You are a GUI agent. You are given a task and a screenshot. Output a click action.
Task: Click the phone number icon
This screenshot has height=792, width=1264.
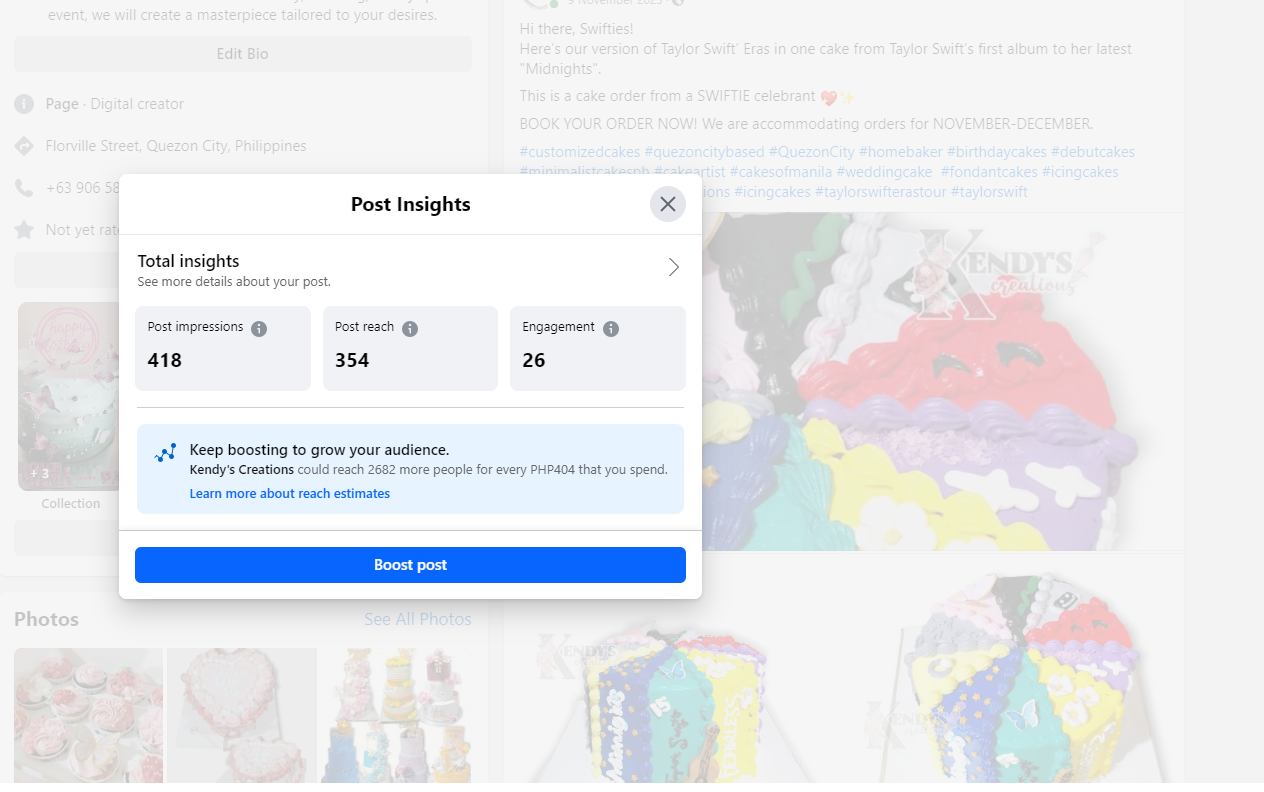pyautogui.click(x=24, y=188)
